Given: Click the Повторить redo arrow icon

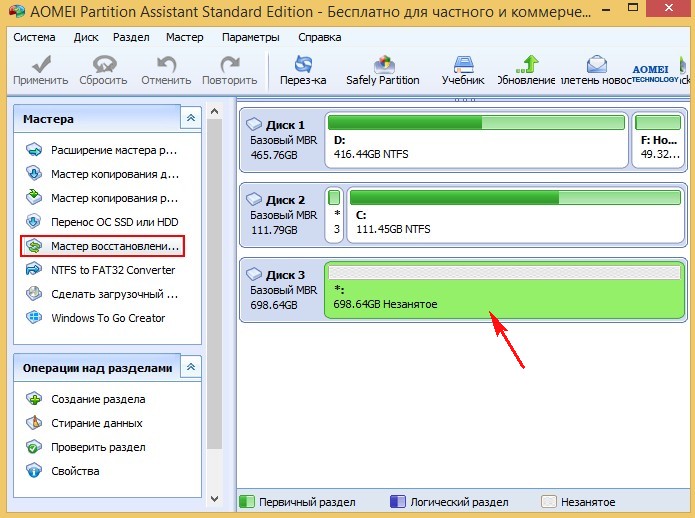Looking at the screenshot, I should (230, 65).
